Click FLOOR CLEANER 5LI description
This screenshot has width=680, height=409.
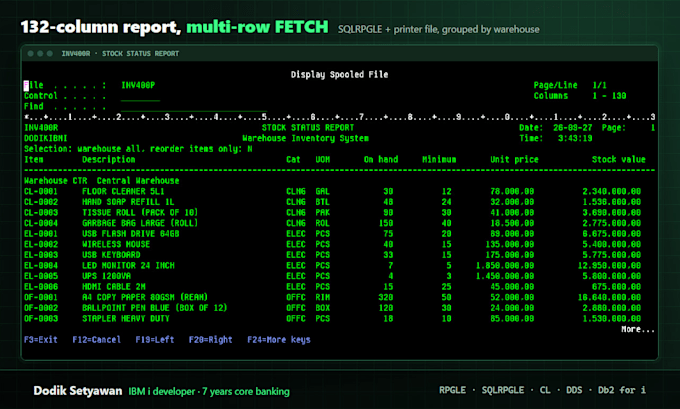coord(123,191)
